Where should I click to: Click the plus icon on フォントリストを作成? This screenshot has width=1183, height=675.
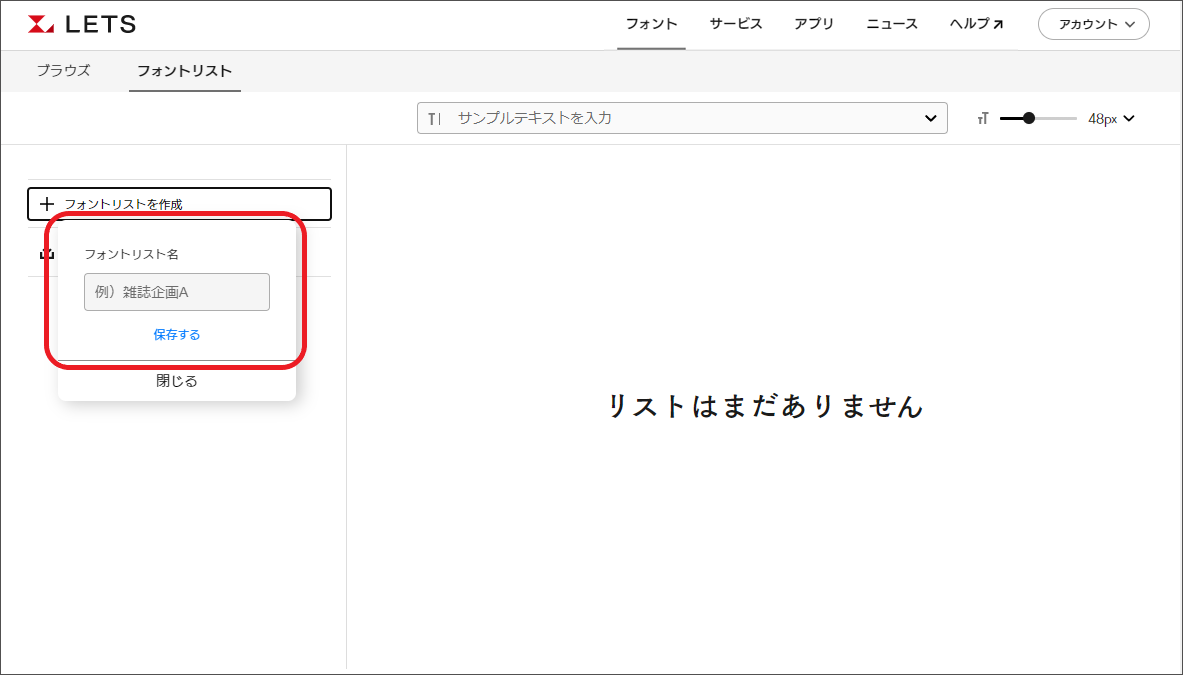46,204
